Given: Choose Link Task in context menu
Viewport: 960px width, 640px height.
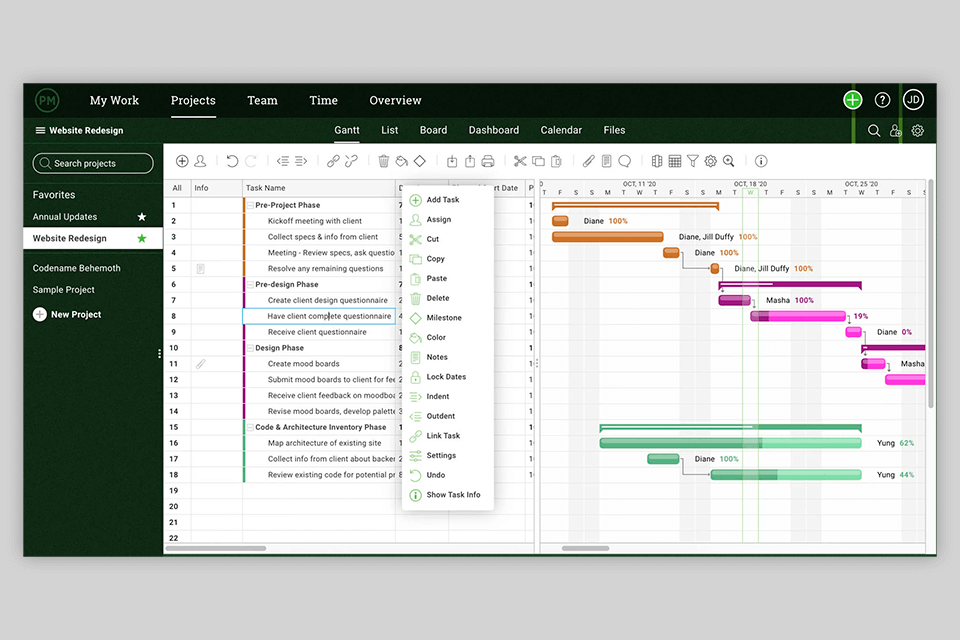Looking at the screenshot, I should [443, 435].
